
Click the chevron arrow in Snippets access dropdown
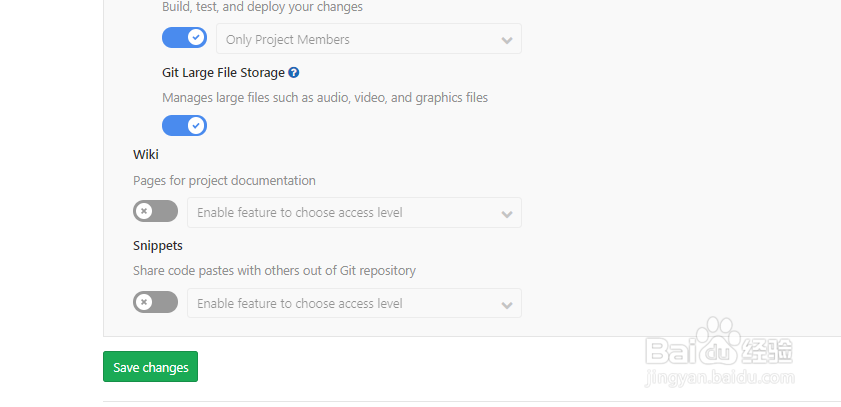pyautogui.click(x=507, y=303)
